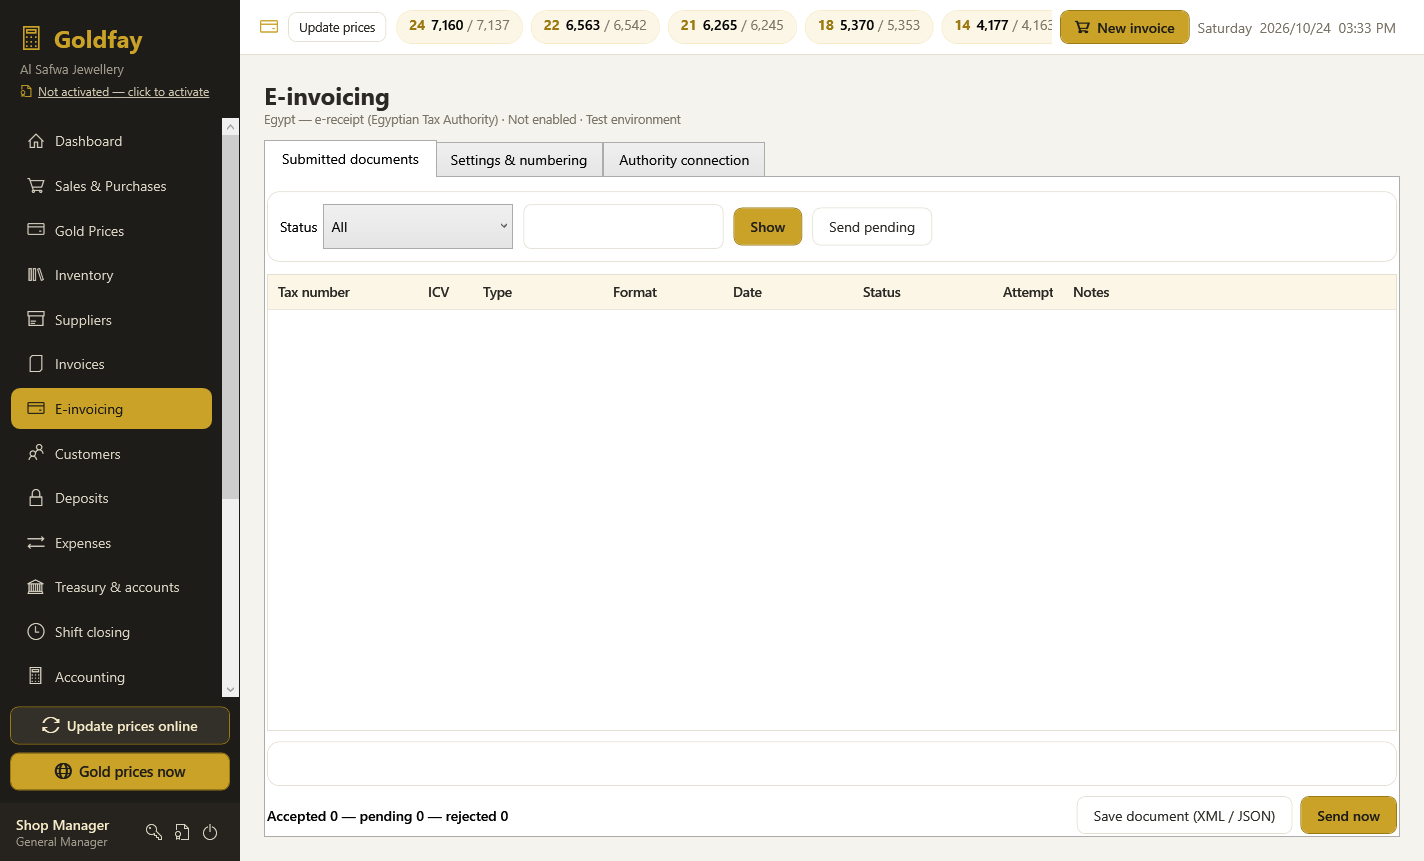Click the sidebar scroll up arrow
The width and height of the screenshot is (1424, 861).
tap(231, 127)
